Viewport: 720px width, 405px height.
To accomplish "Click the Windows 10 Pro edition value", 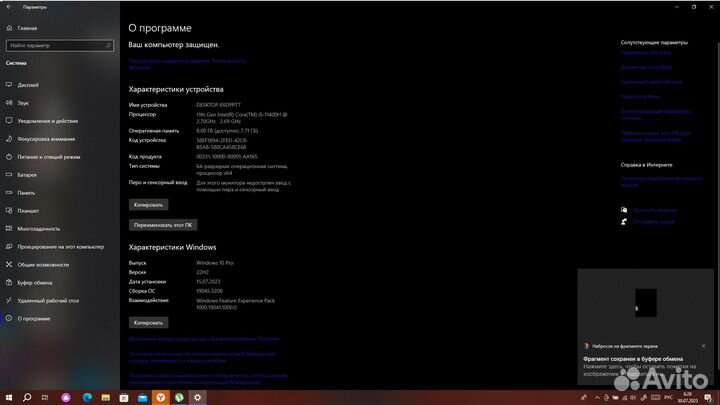I will pos(214,263).
